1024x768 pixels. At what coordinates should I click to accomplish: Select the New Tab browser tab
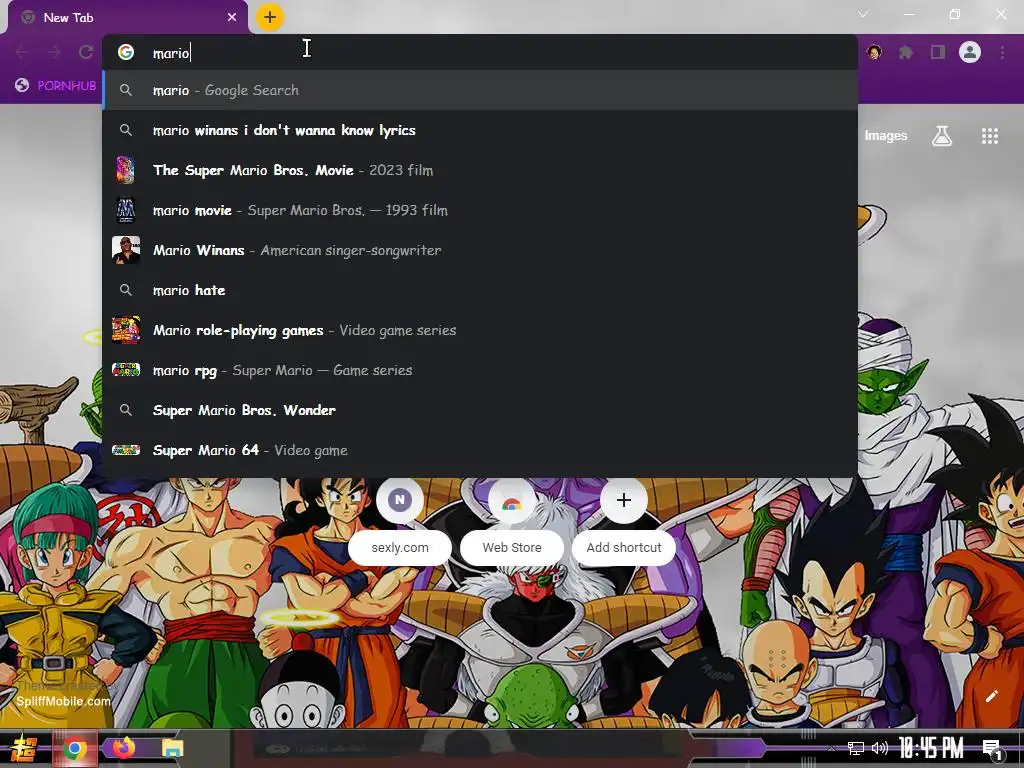coord(128,18)
